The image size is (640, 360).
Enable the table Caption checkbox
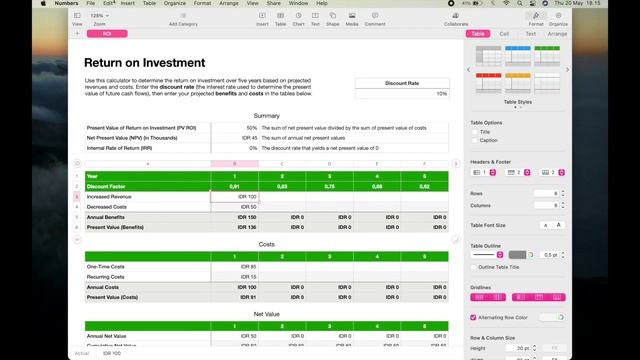click(x=474, y=140)
